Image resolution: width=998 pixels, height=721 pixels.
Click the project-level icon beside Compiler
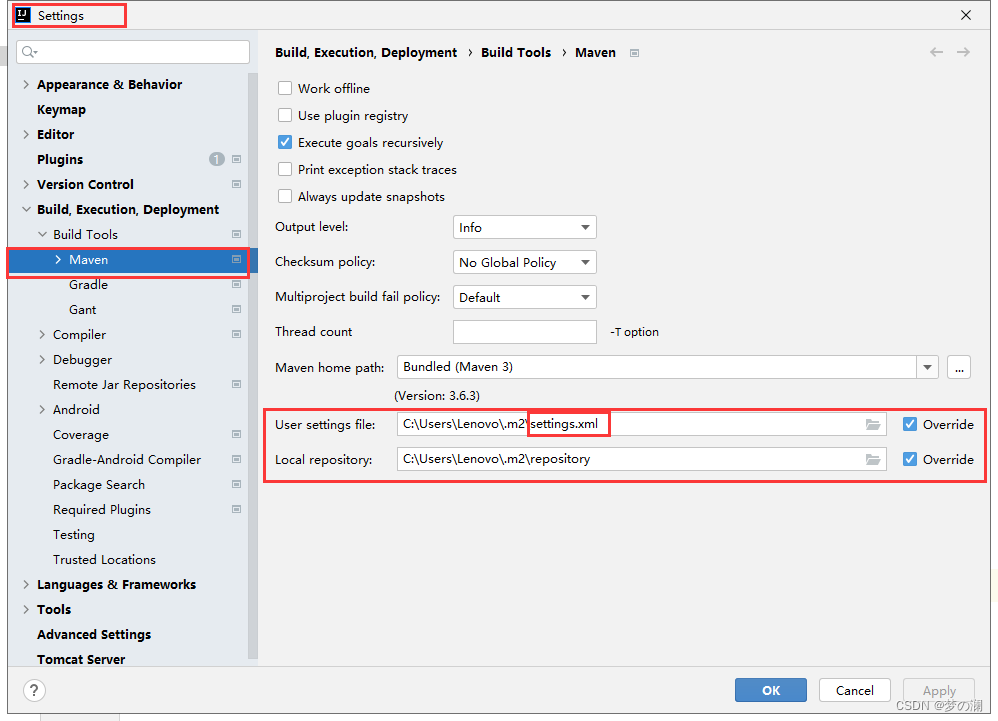tap(236, 334)
